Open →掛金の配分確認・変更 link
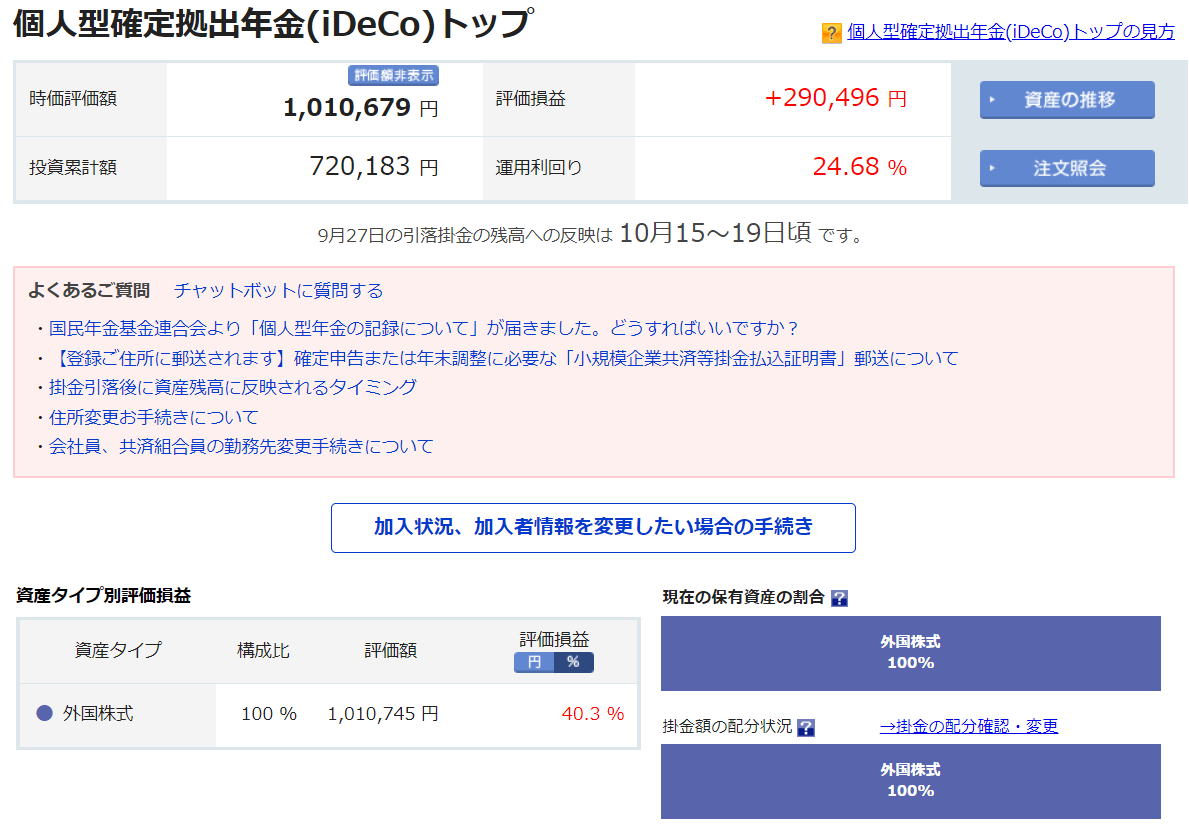Screen dimensions: 1189x829 pos(968,727)
